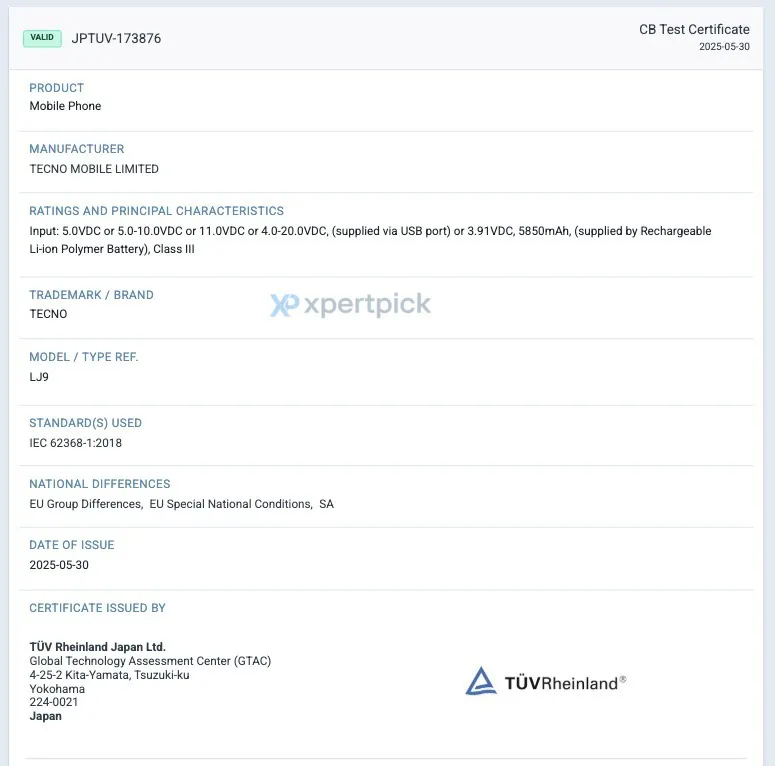The width and height of the screenshot is (775, 766).
Task: Click EU Special National Conditions text
Action: [x=231, y=504]
